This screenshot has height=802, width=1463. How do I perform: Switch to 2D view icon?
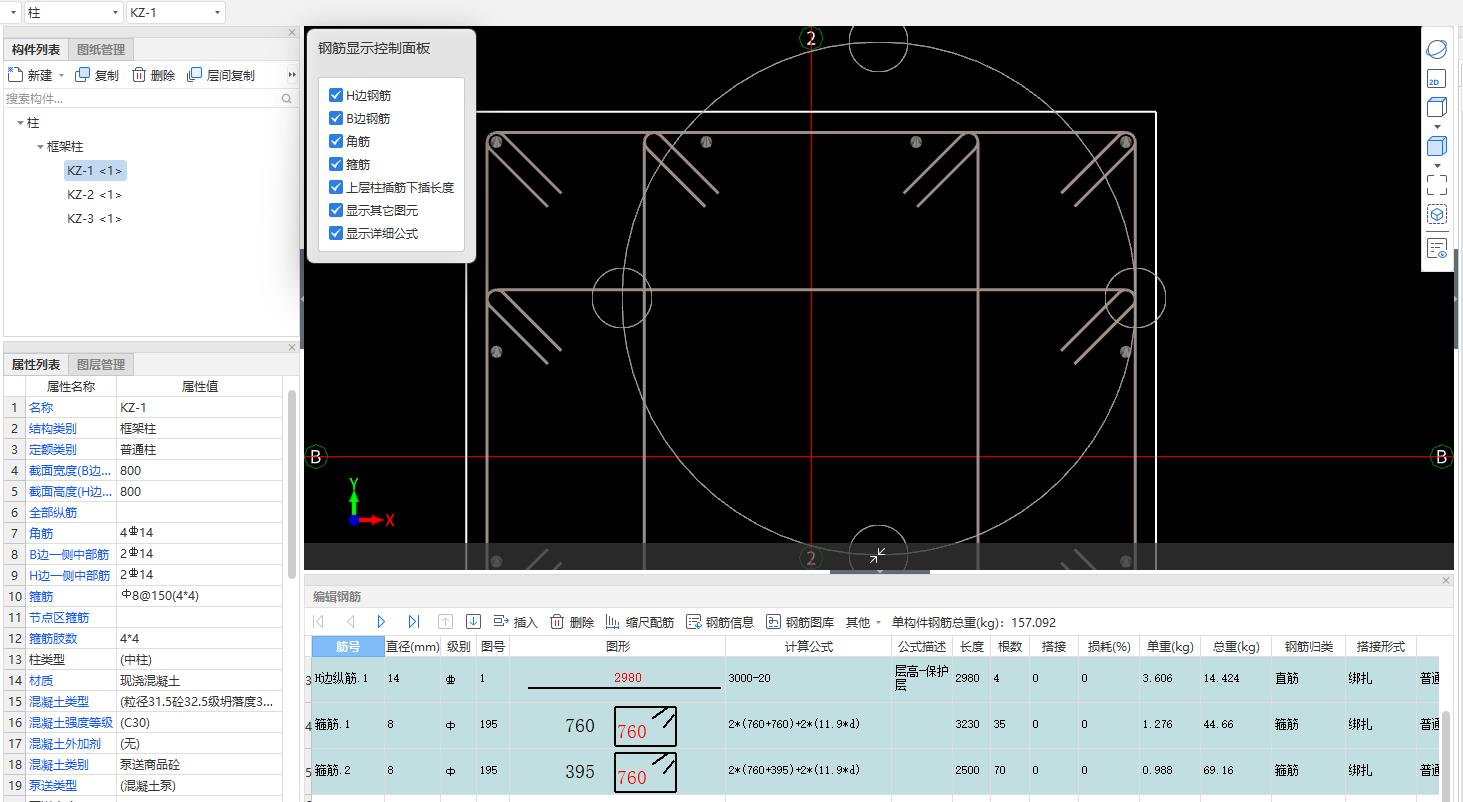(1437, 80)
